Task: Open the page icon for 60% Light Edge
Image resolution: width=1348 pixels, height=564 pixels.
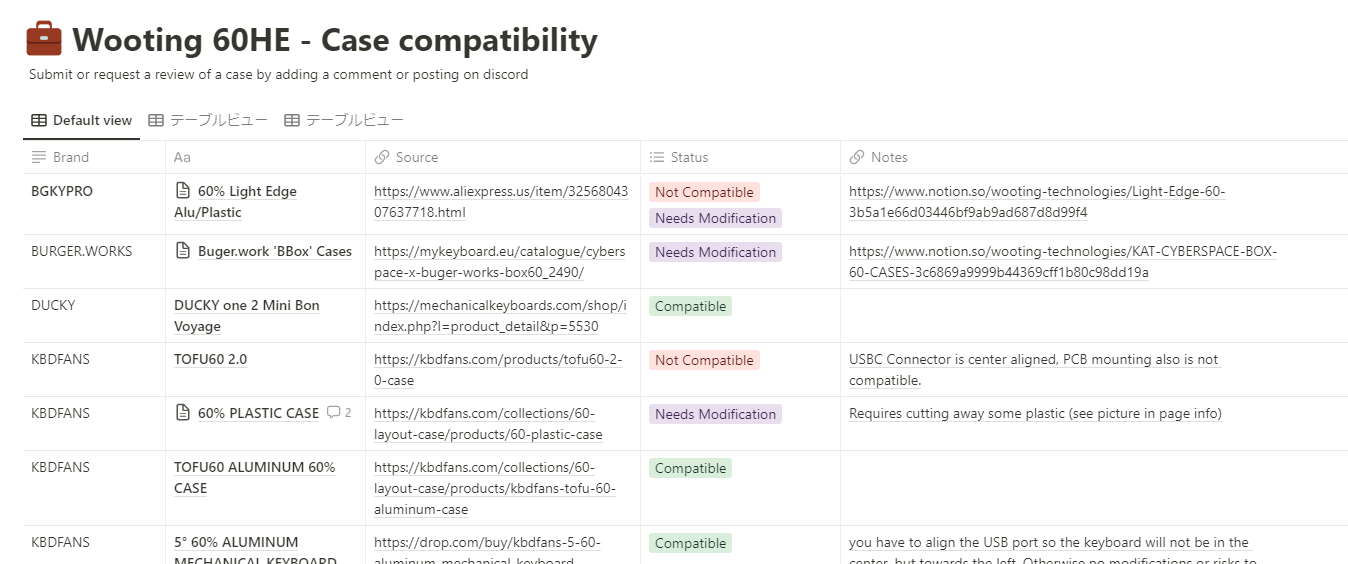Action: (x=183, y=191)
